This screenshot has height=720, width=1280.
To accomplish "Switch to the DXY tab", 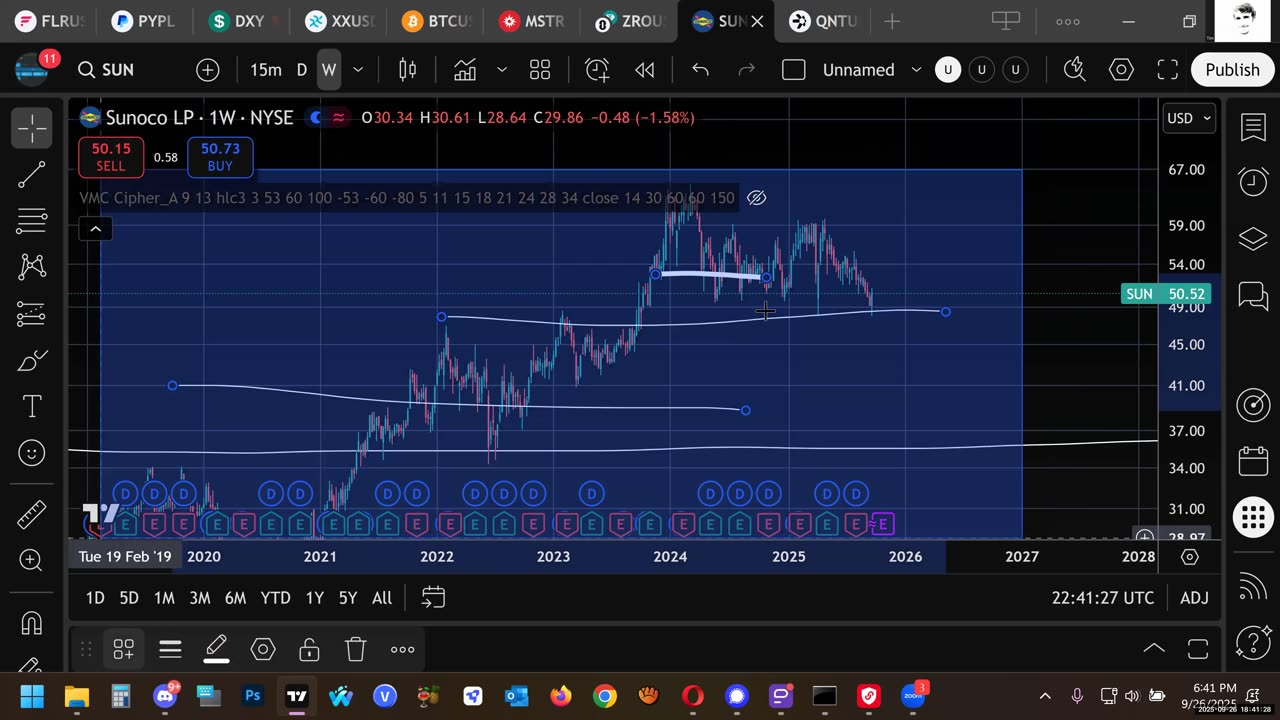I will [238, 21].
